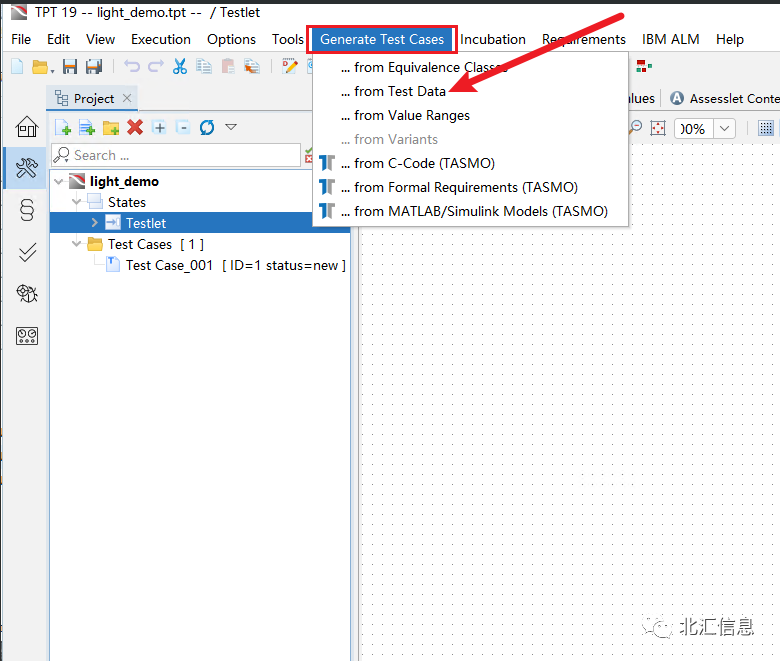This screenshot has height=661, width=780.
Task: Select the wrench and screwdriver modeling view
Action: pos(27,168)
